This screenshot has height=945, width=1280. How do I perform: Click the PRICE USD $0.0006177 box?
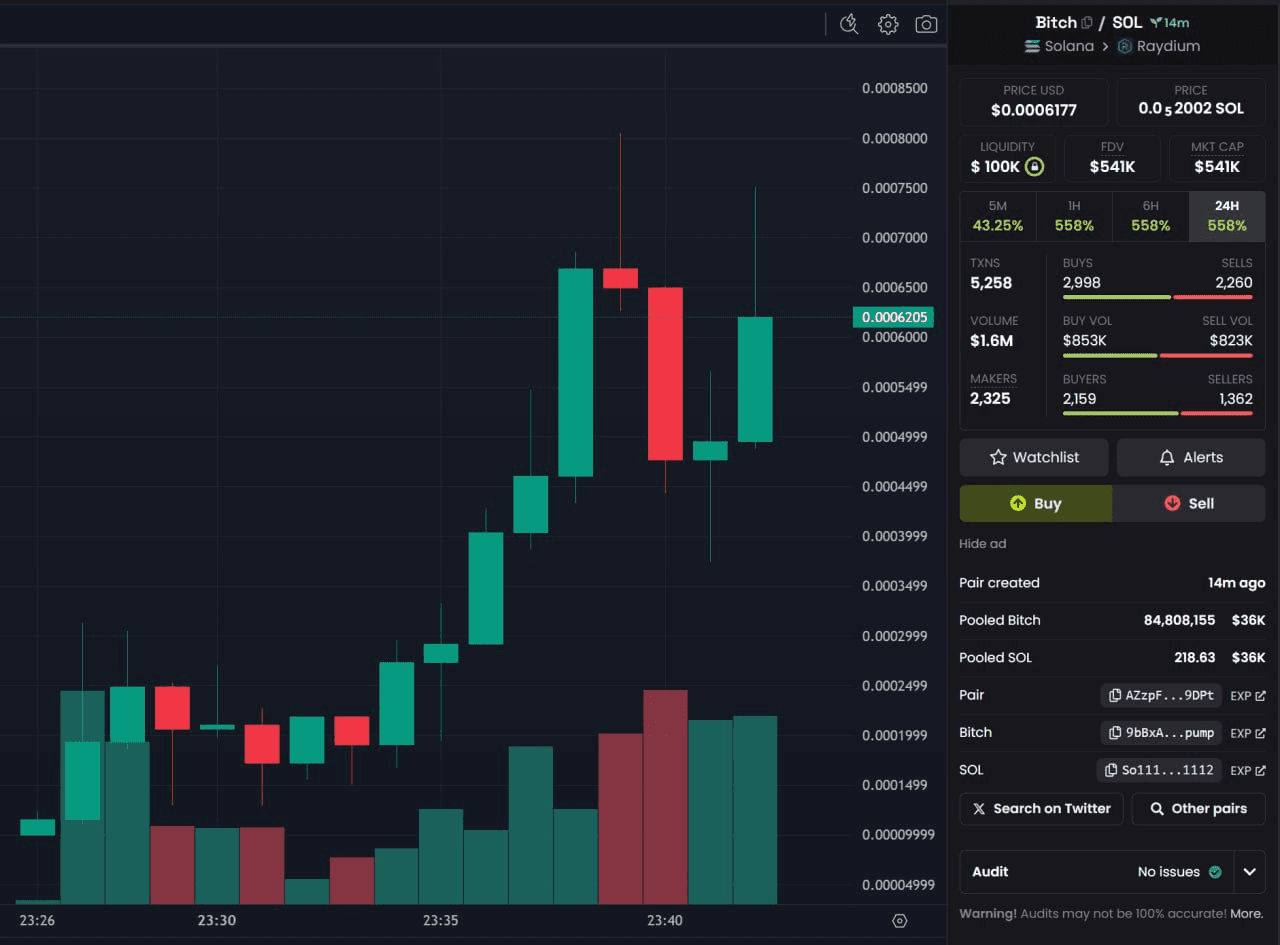click(x=1034, y=101)
